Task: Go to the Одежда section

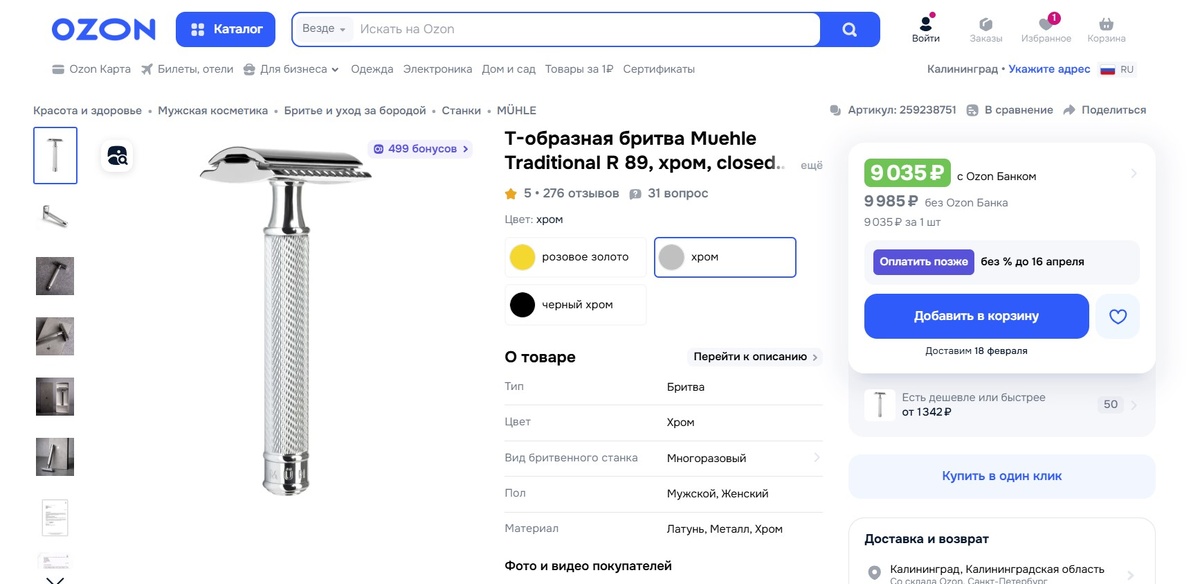Action: click(372, 69)
